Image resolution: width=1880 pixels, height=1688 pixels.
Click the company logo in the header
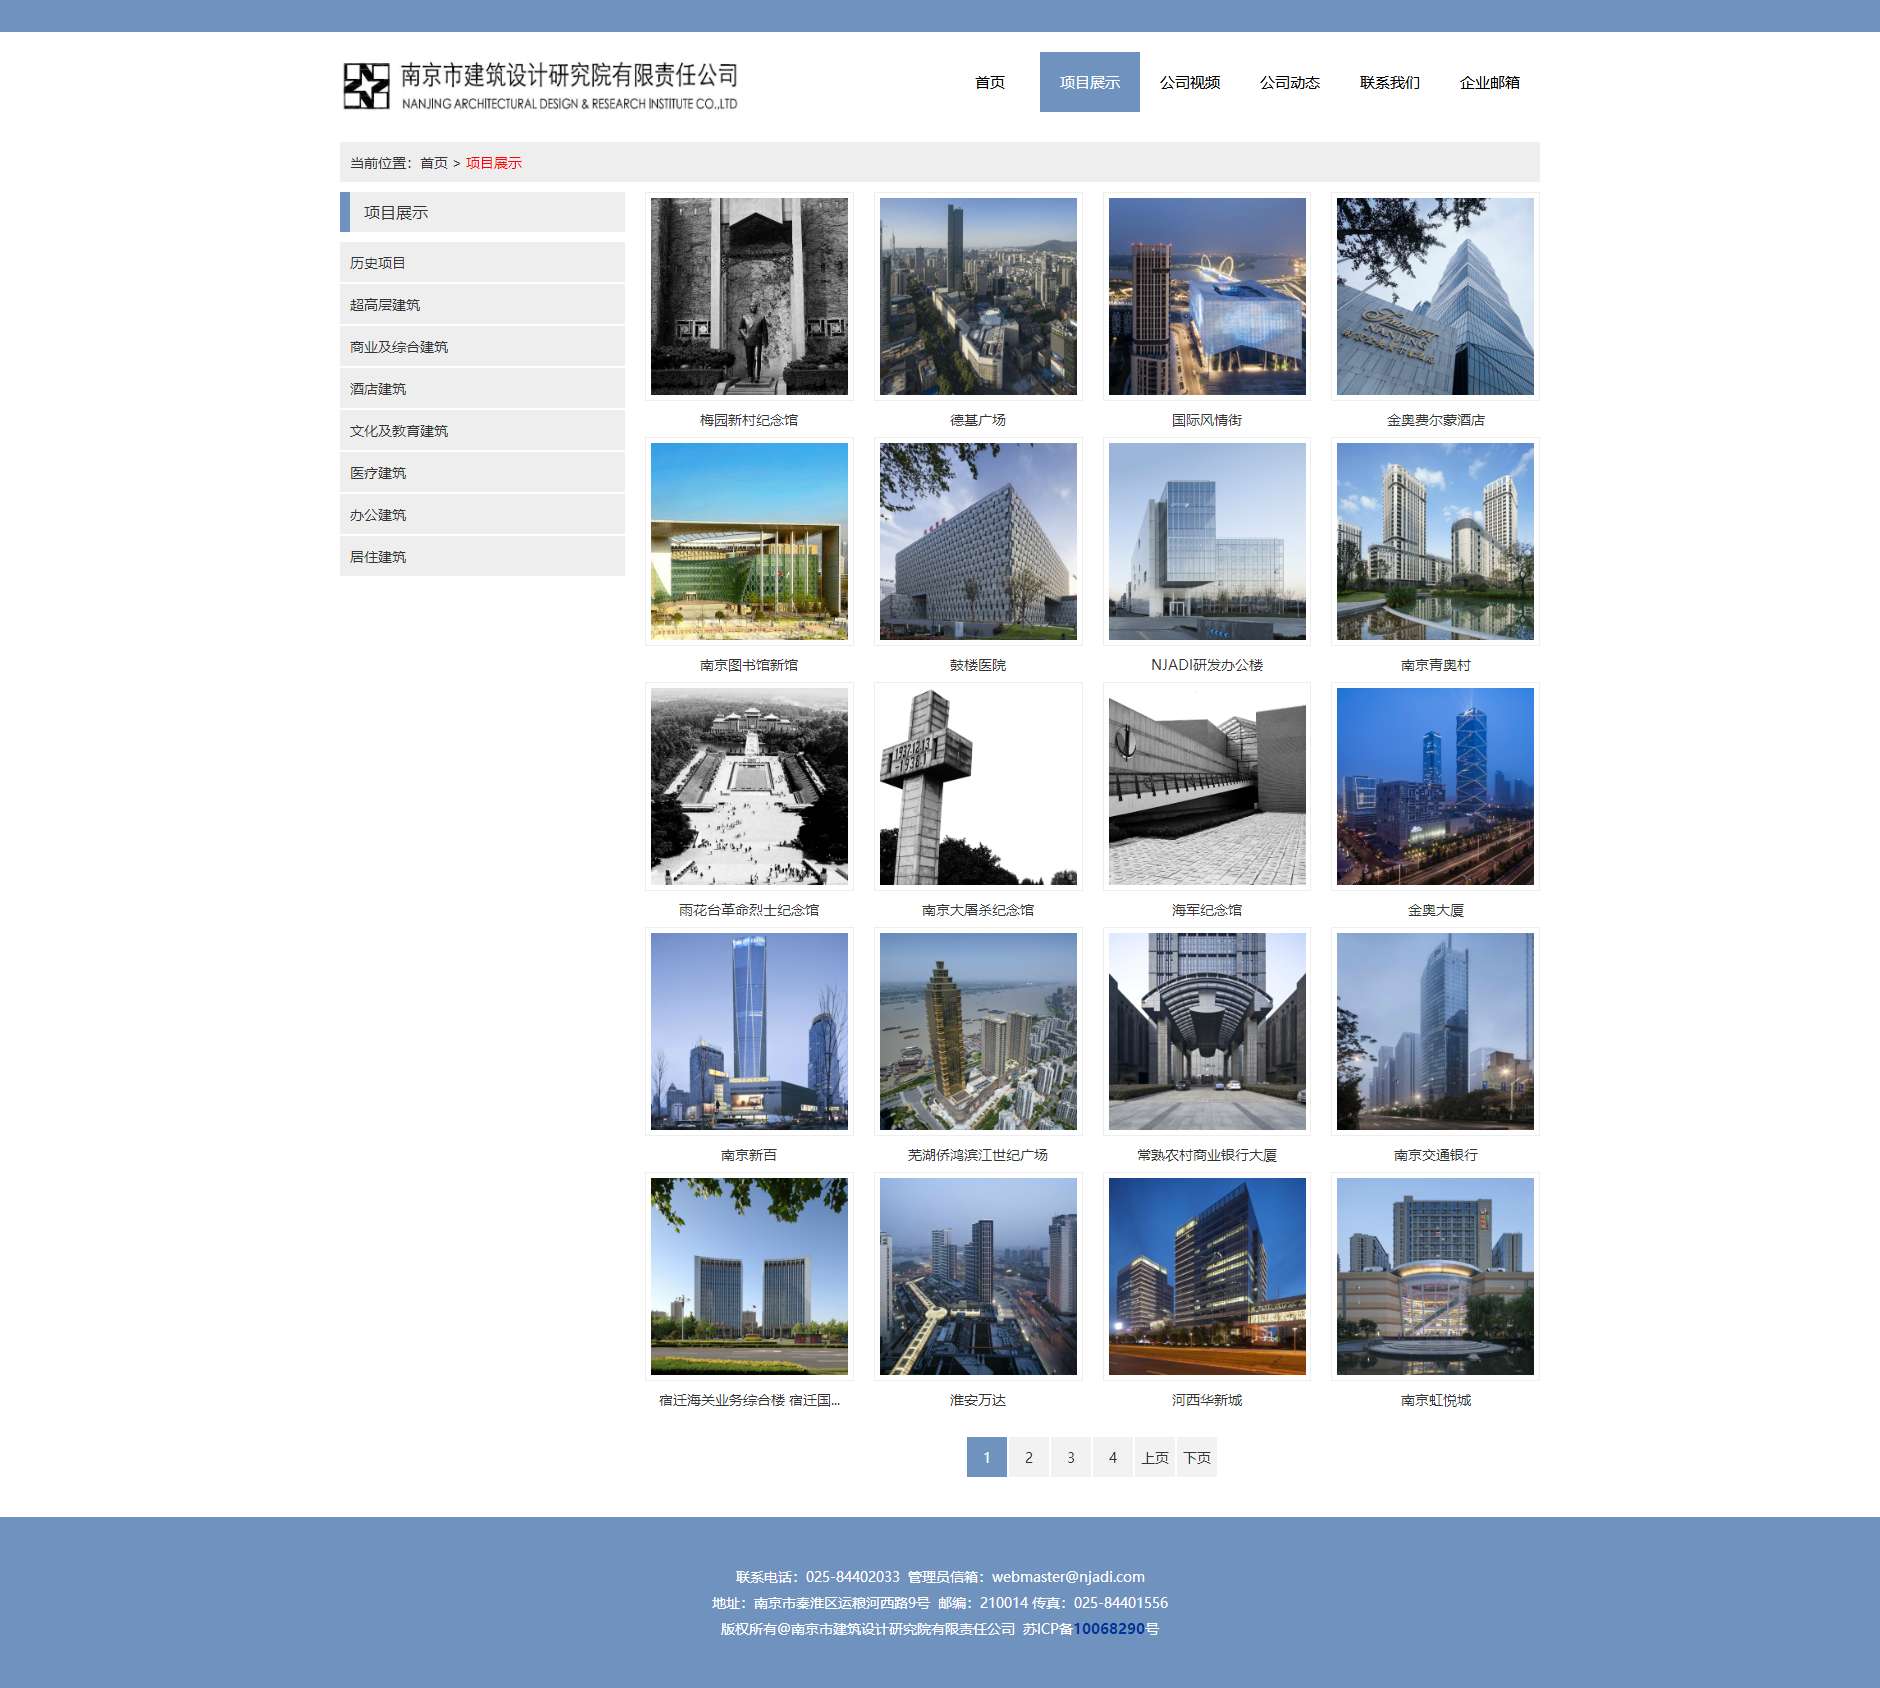click(540, 86)
